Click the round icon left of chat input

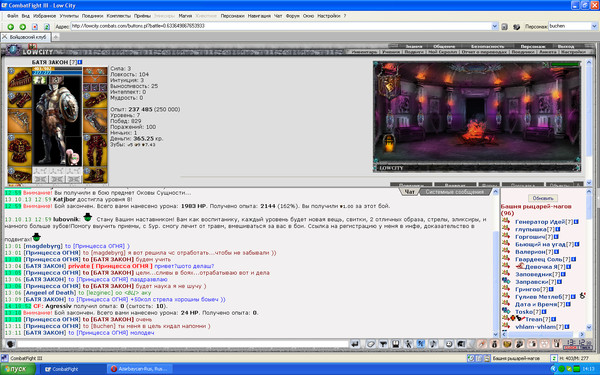pyautogui.click(x=10, y=344)
